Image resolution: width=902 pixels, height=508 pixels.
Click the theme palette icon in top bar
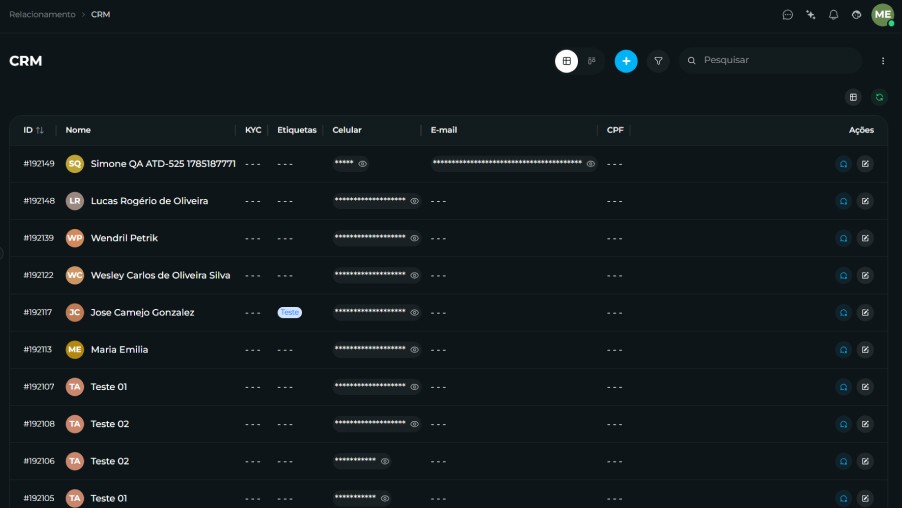857,15
